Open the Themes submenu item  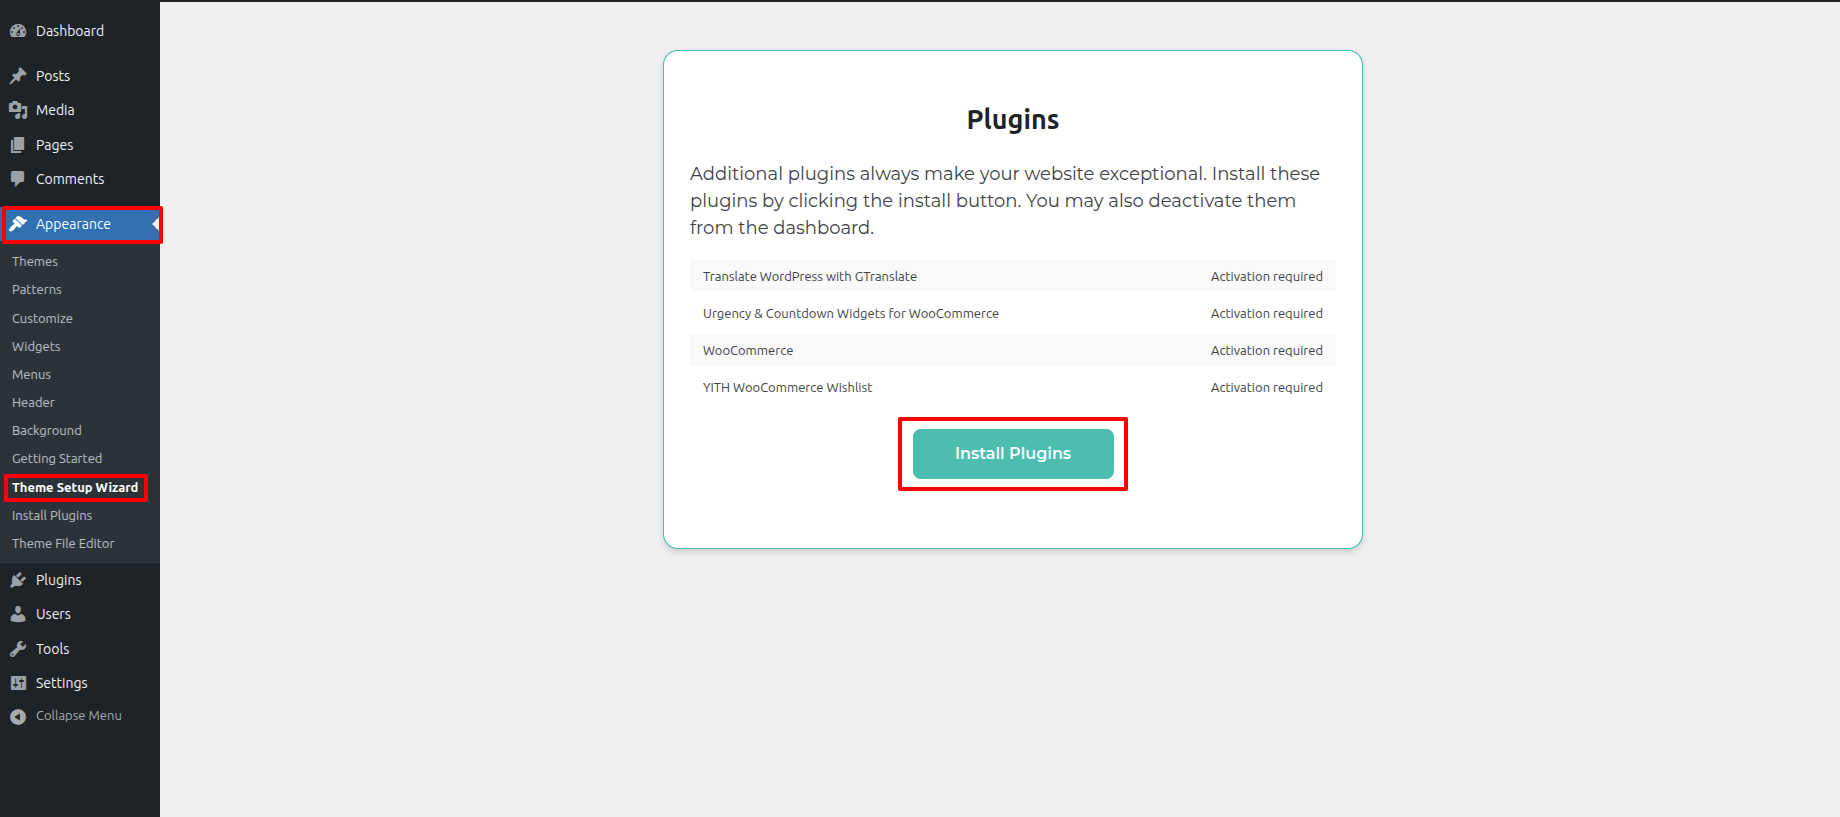coord(35,262)
